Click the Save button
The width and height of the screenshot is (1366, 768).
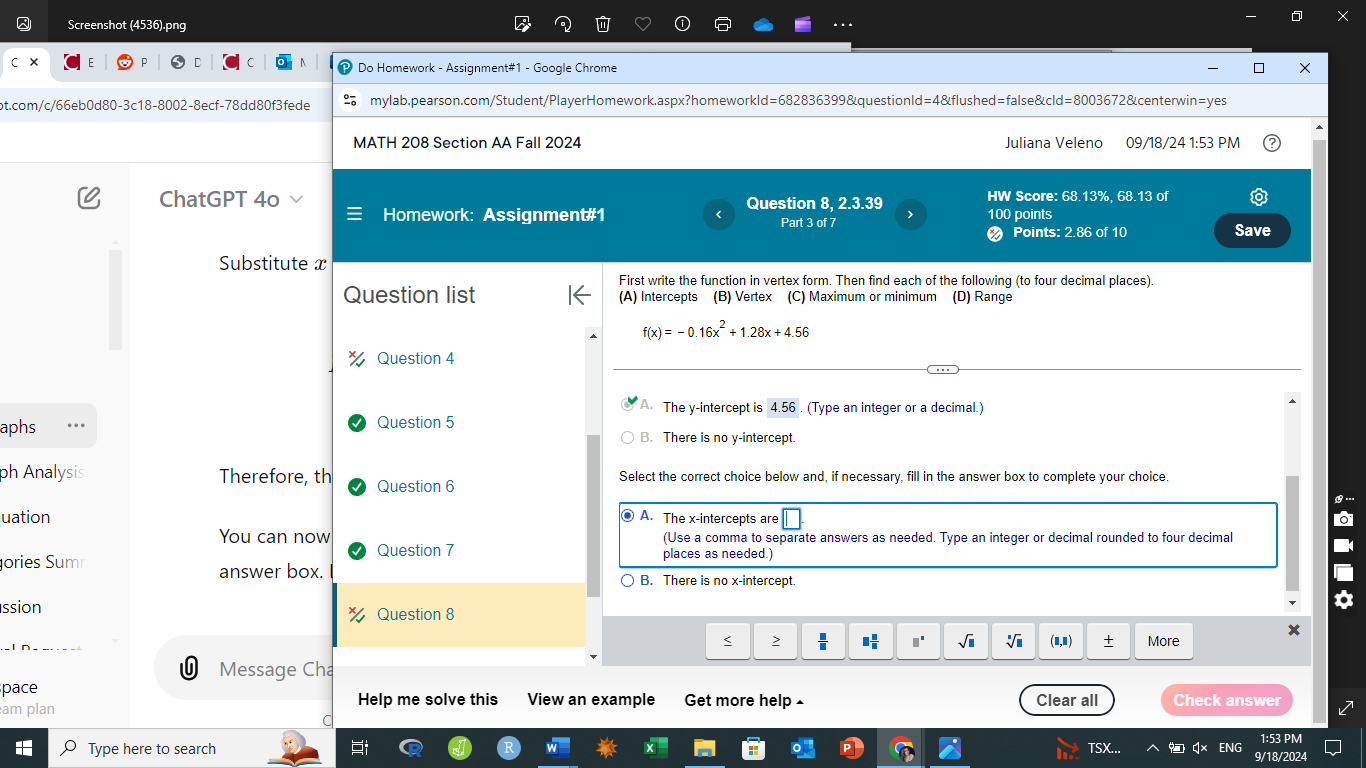(1252, 230)
